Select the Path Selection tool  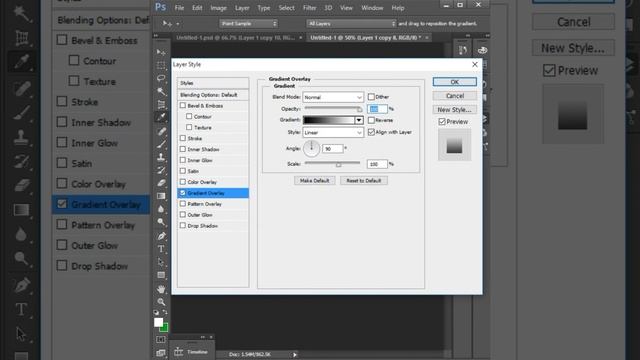coord(161,262)
